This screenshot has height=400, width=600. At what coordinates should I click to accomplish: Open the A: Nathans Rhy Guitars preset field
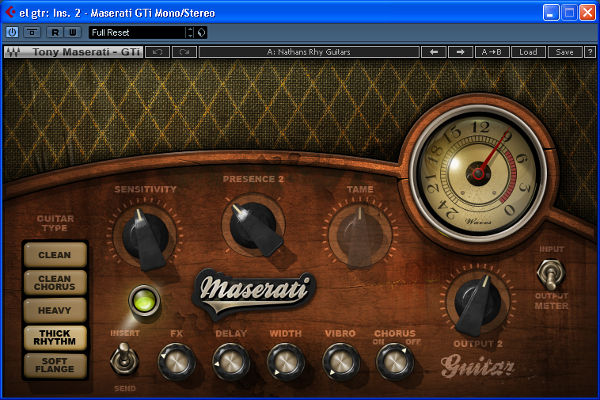coord(309,52)
